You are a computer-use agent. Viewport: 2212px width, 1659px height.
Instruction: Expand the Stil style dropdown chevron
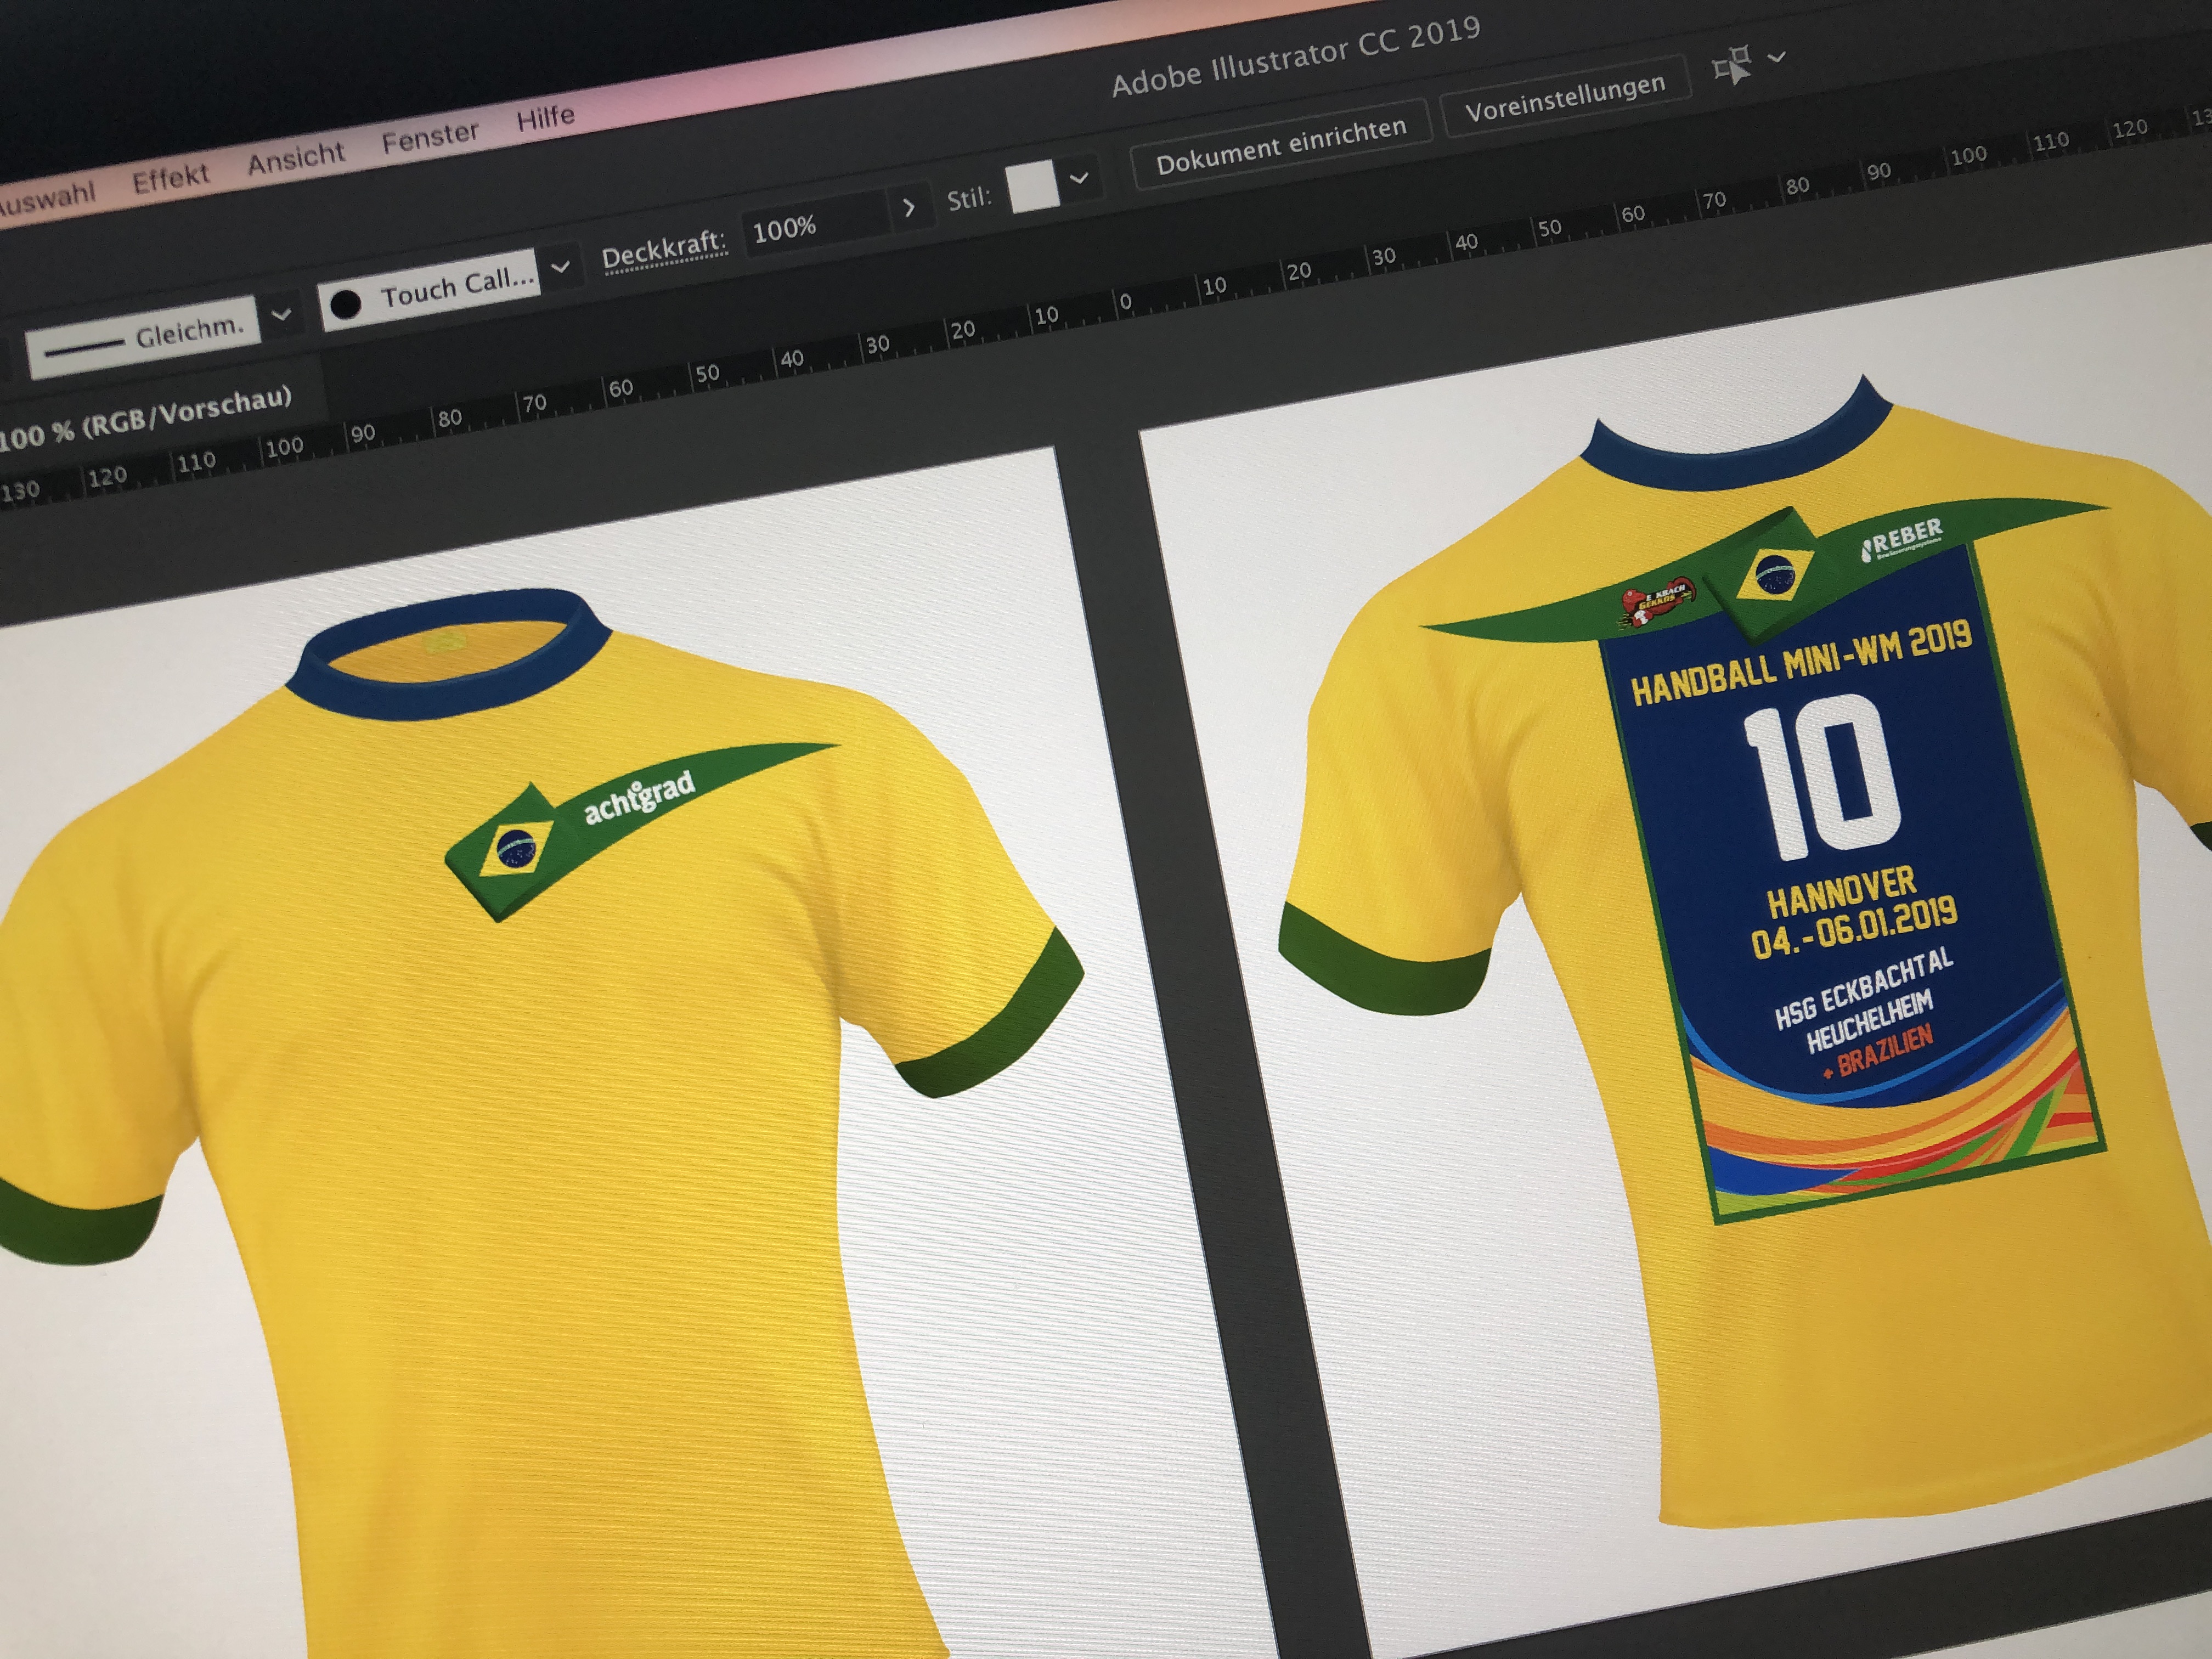tap(1079, 178)
